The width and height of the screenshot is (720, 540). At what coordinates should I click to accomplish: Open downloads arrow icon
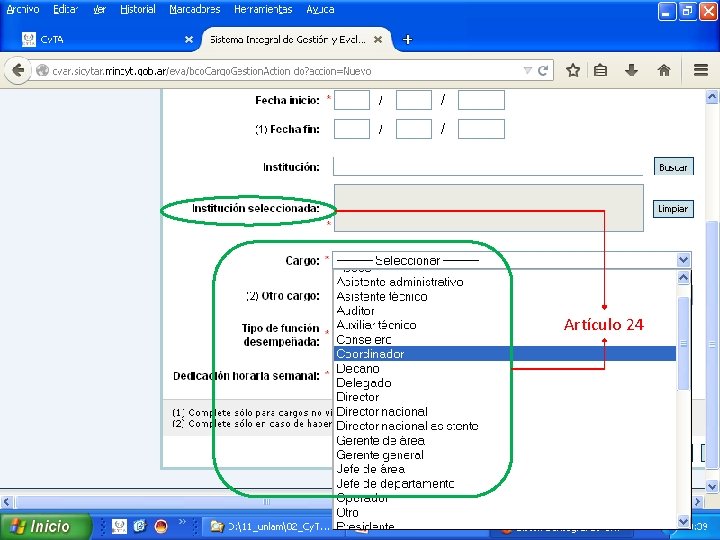coord(632,70)
